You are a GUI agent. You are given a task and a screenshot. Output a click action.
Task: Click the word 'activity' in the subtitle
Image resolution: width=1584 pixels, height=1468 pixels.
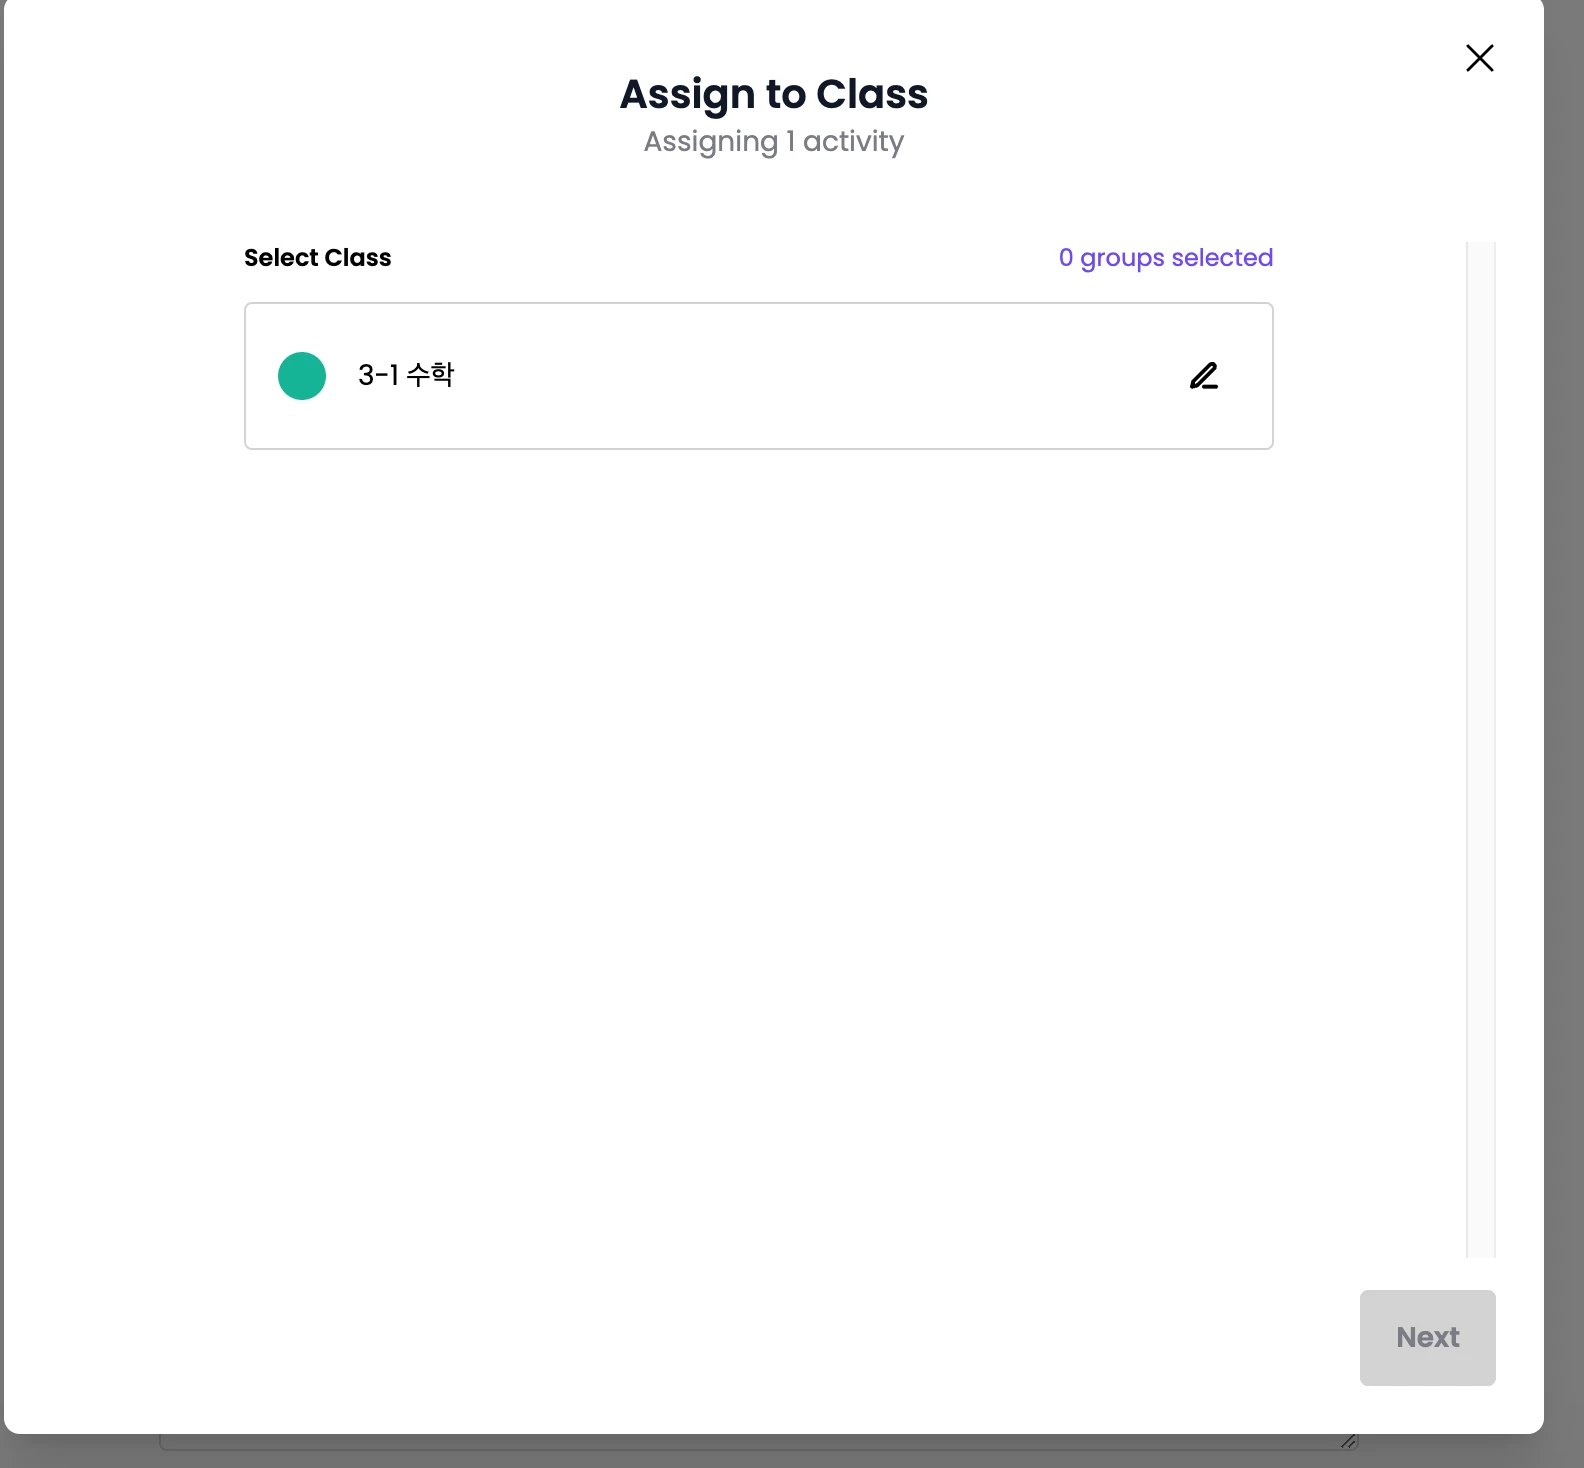pyautogui.click(x=854, y=142)
